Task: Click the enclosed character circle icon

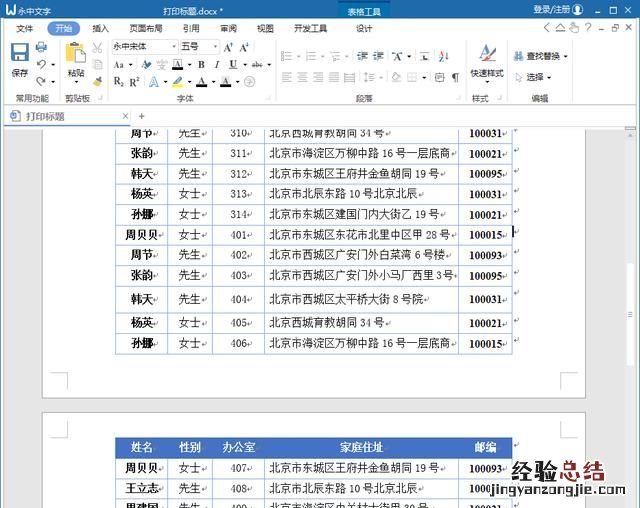Action: pos(249,82)
